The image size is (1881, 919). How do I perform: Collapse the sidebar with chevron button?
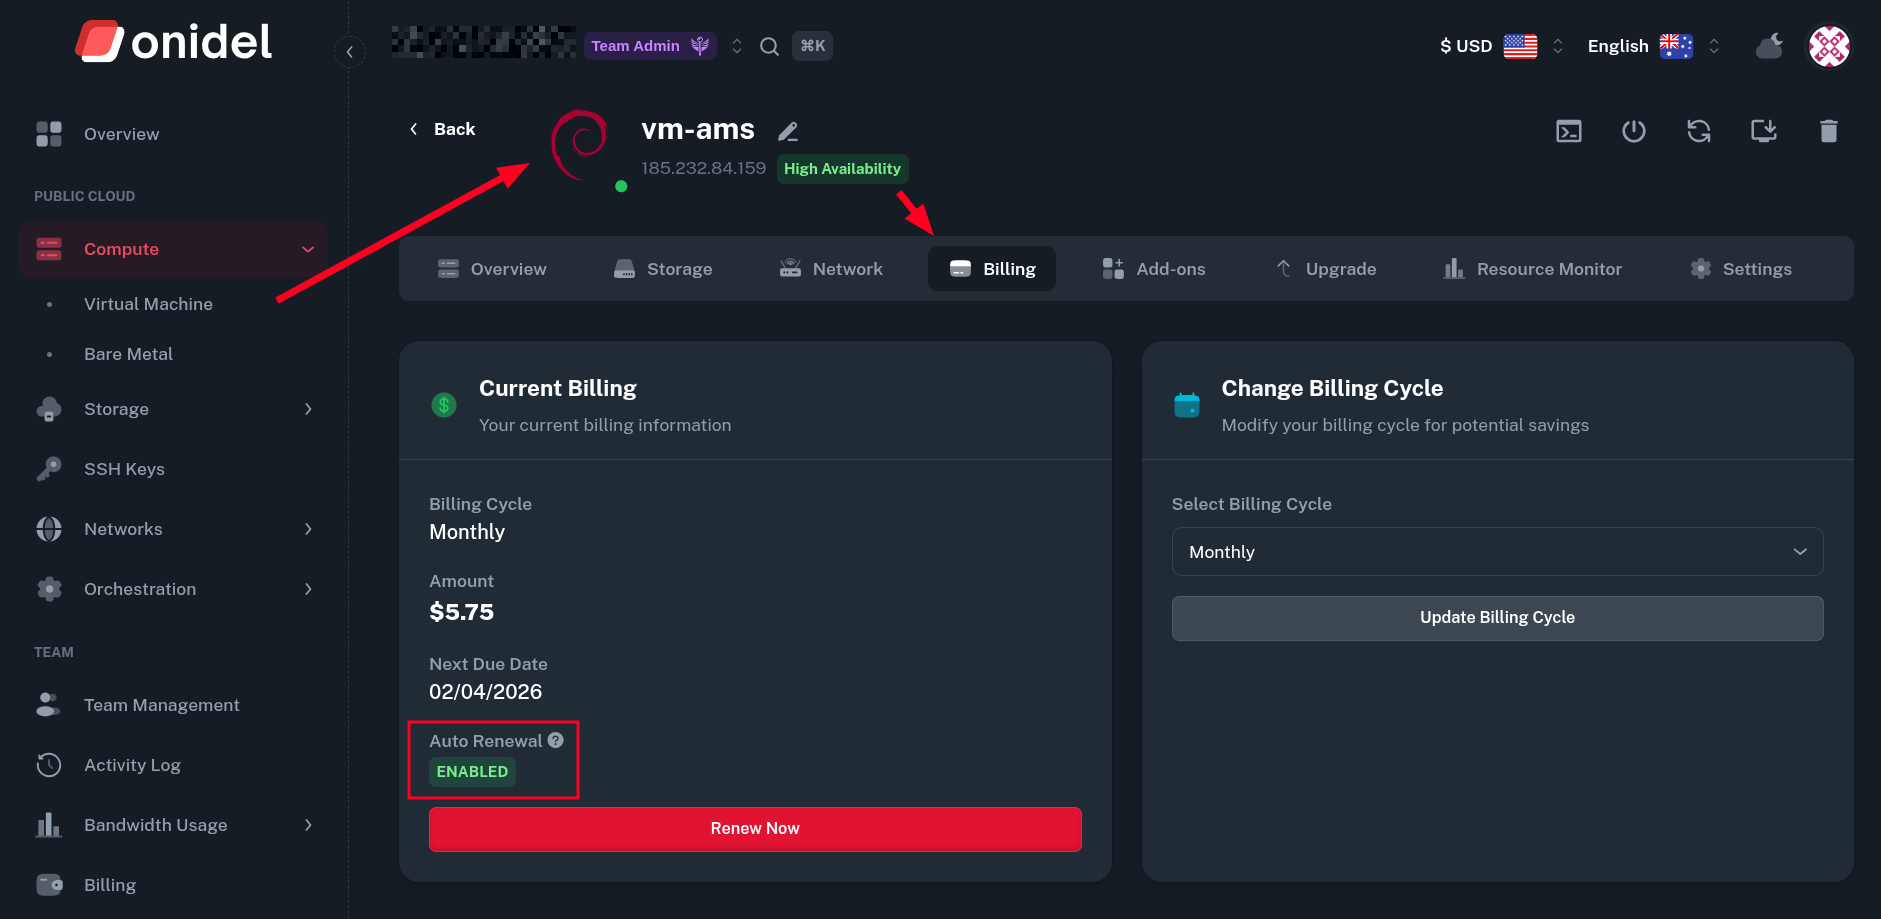click(349, 52)
